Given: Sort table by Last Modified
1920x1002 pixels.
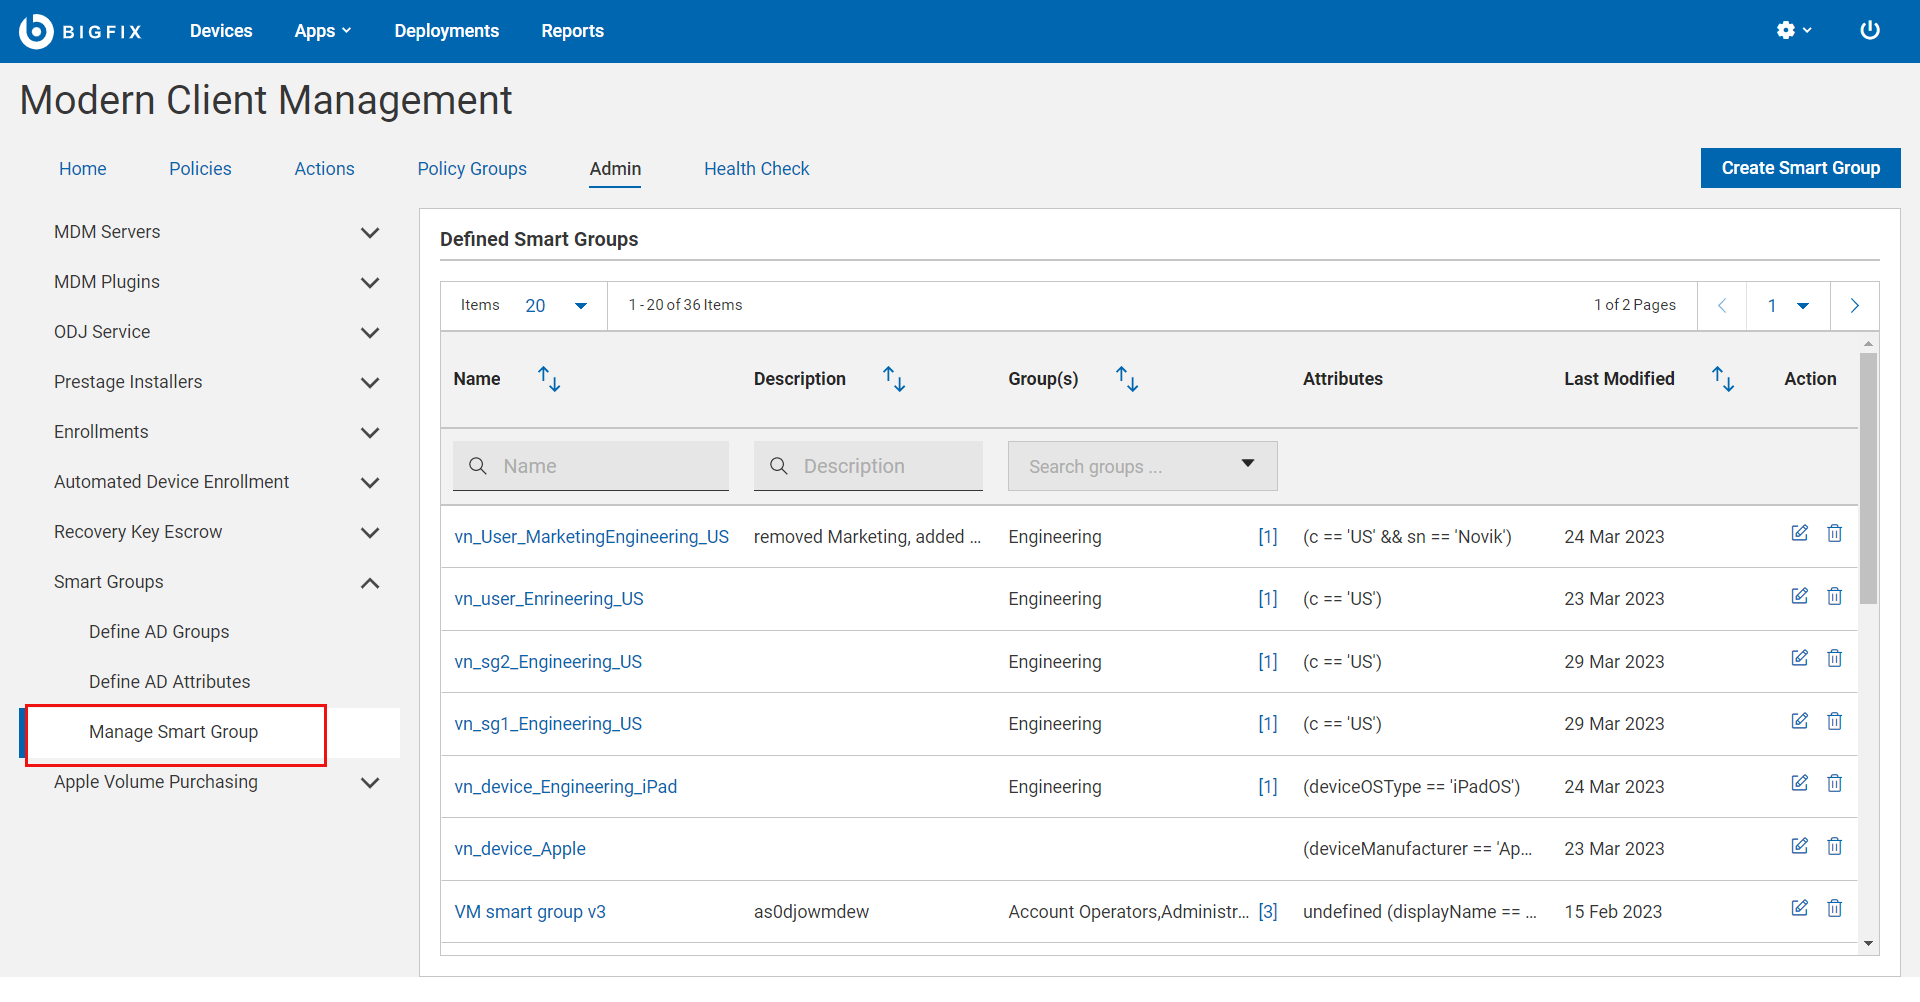Looking at the screenshot, I should [1722, 379].
